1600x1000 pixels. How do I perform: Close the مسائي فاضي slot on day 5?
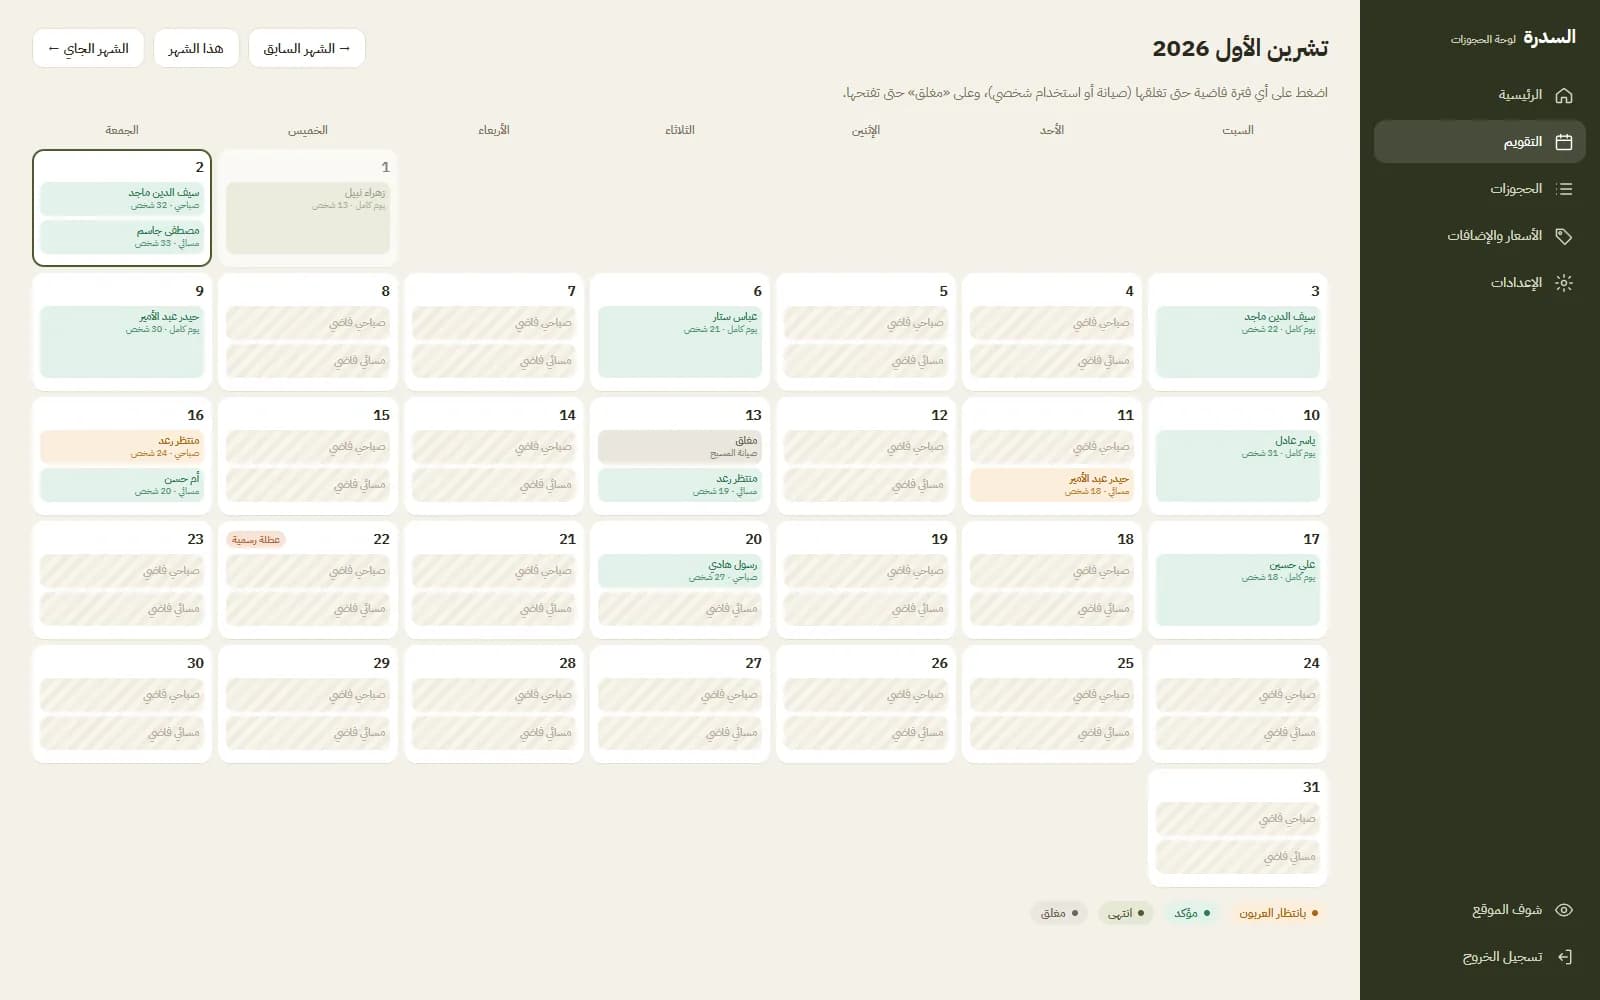click(866, 360)
